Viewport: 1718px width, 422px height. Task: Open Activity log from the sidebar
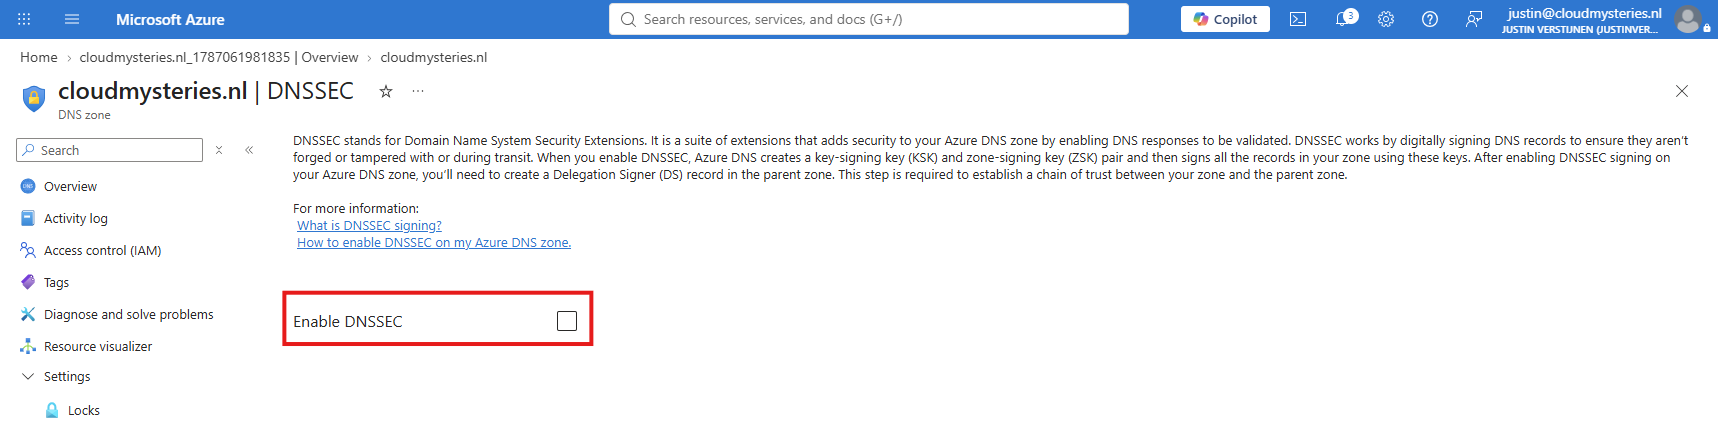(x=76, y=218)
